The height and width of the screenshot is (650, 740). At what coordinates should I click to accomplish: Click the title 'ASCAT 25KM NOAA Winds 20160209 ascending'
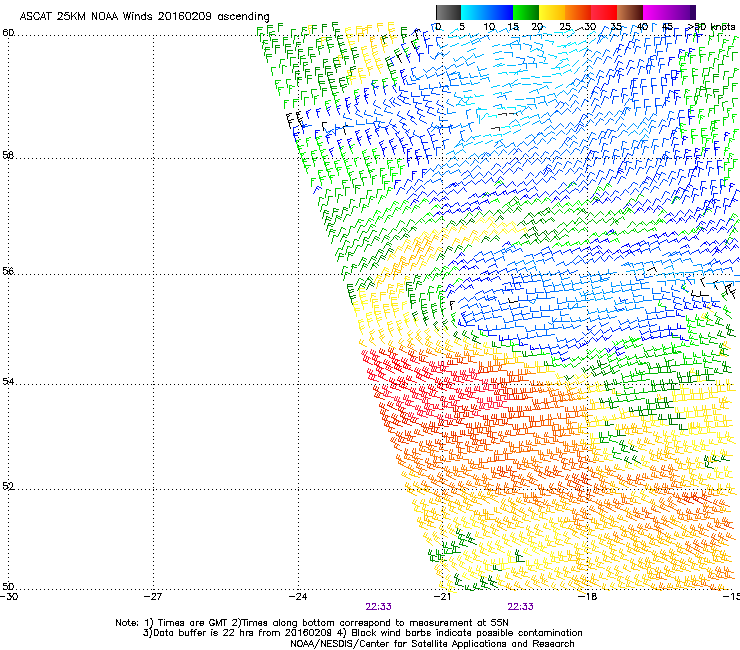coord(144,17)
